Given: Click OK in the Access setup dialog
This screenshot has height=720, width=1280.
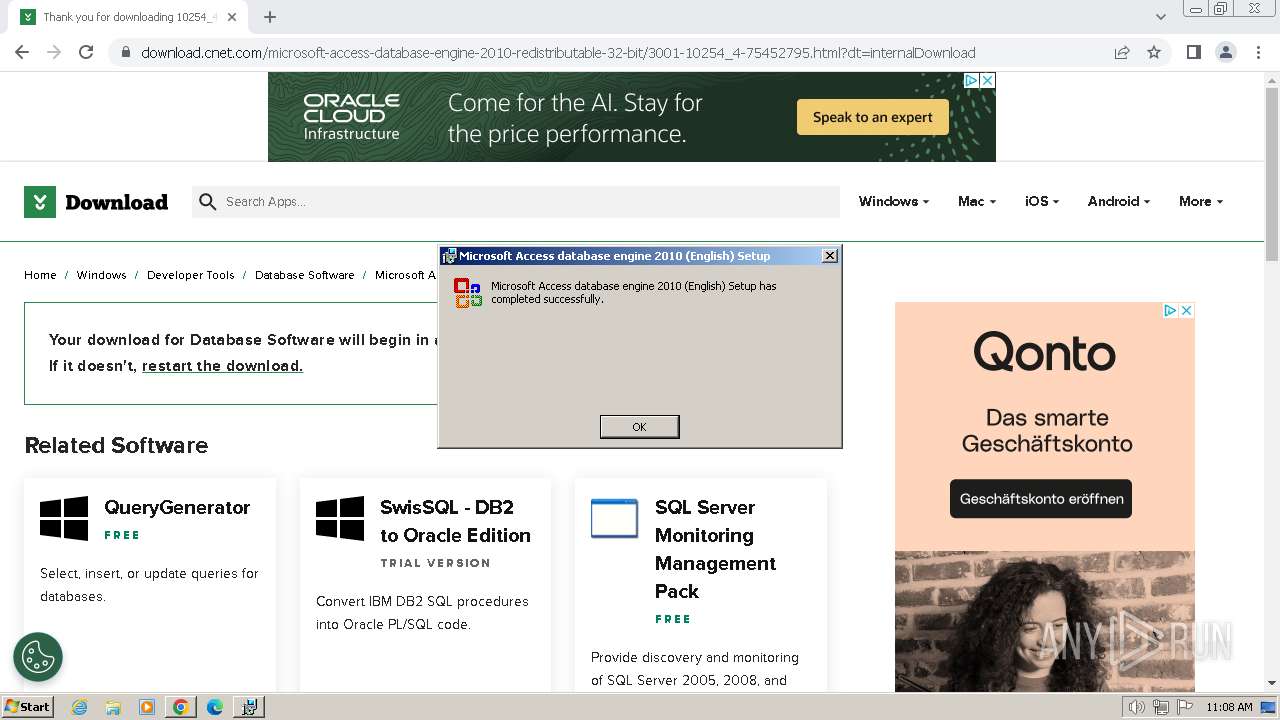Looking at the screenshot, I should point(639,427).
